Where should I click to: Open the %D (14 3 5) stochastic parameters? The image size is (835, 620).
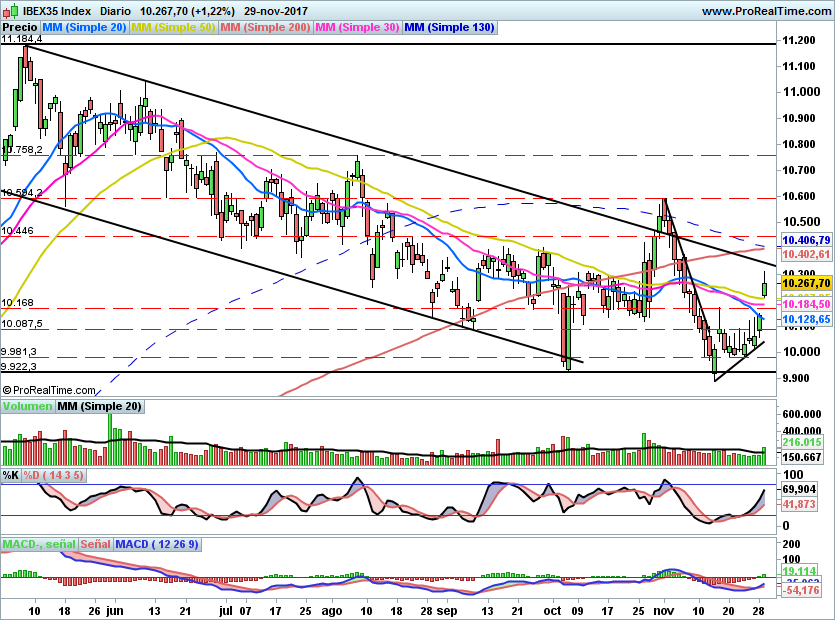[x=51, y=476]
